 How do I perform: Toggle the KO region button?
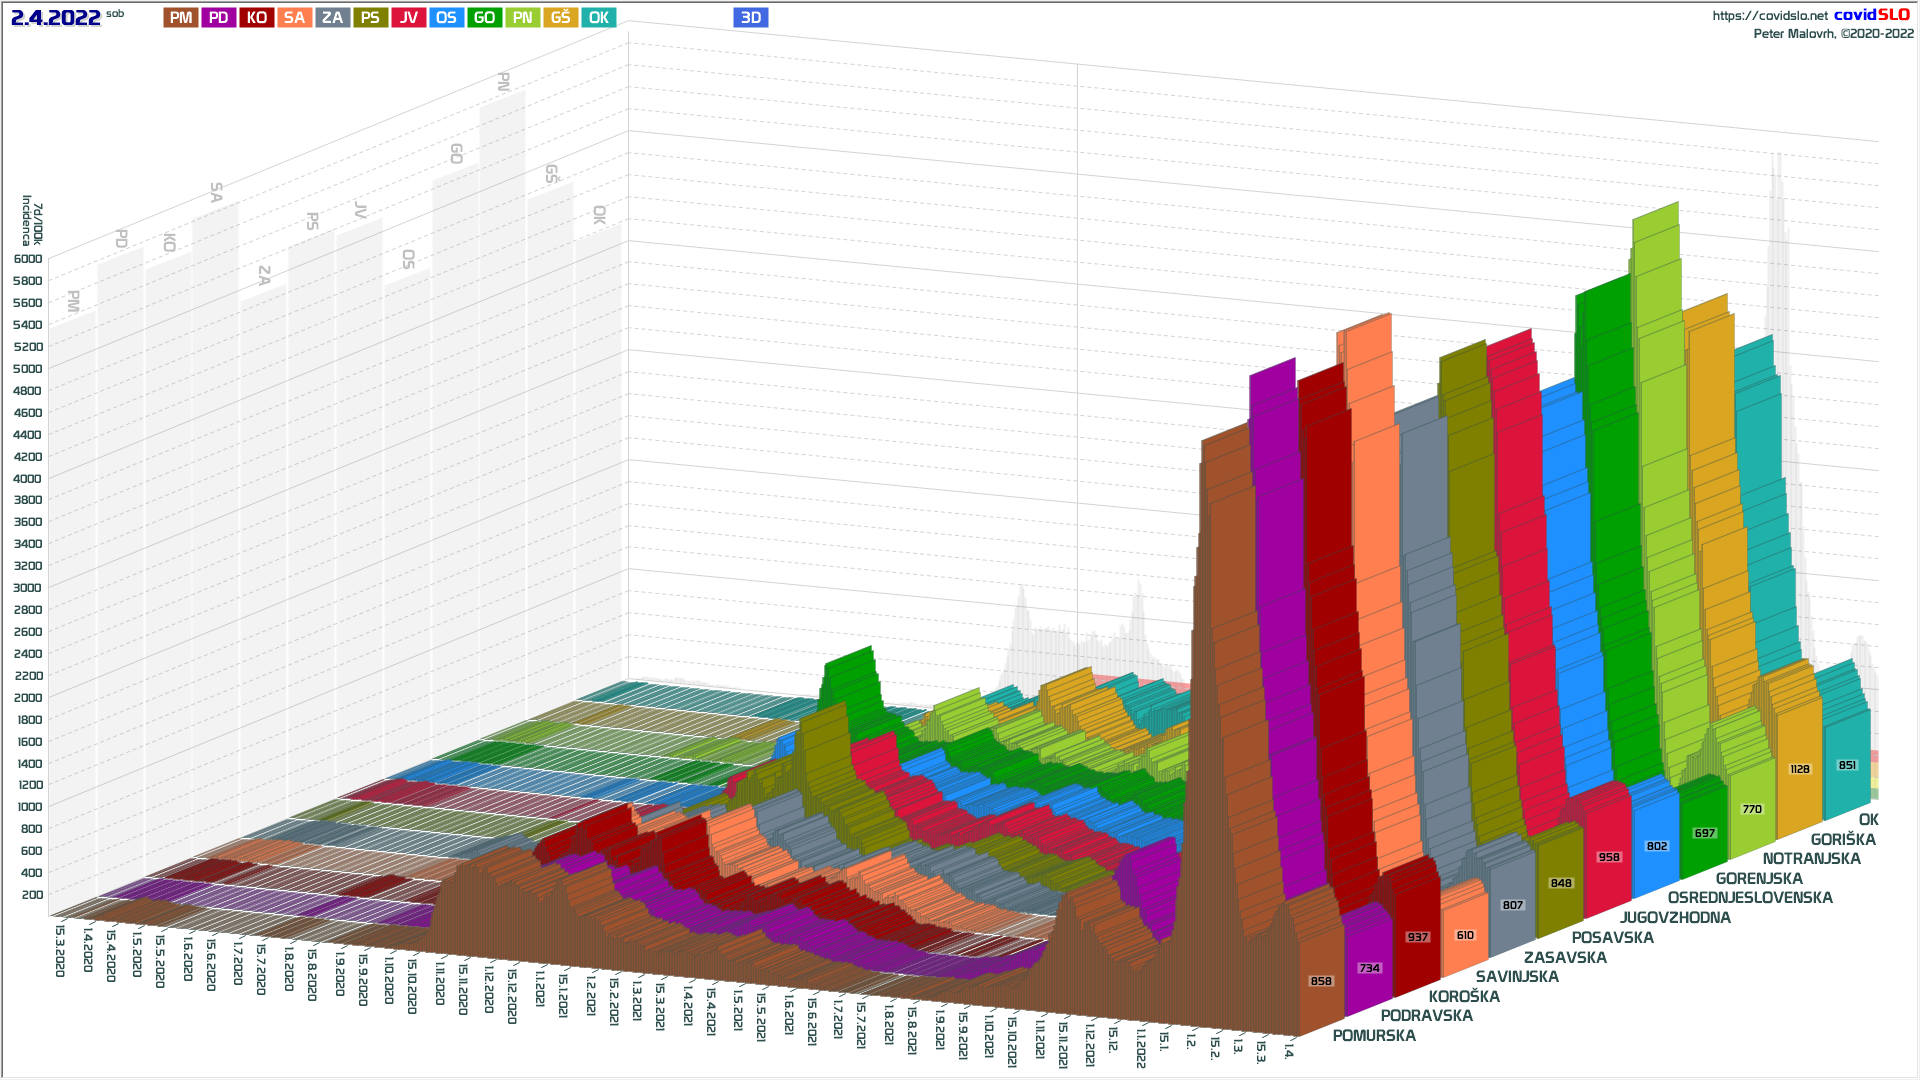coord(257,17)
